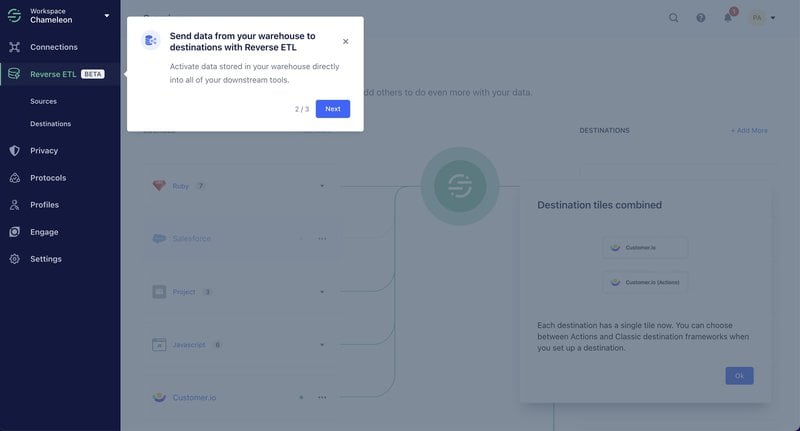The width and height of the screenshot is (800, 431).
Task: Click the PA user avatar
Action: click(x=757, y=17)
